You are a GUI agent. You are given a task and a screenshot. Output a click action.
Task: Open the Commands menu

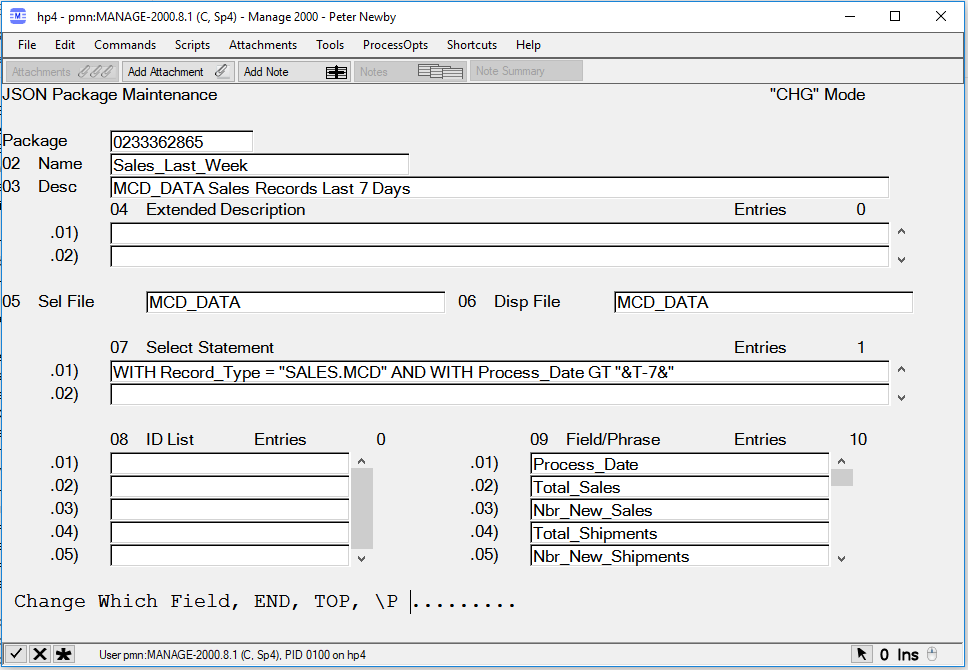125,45
